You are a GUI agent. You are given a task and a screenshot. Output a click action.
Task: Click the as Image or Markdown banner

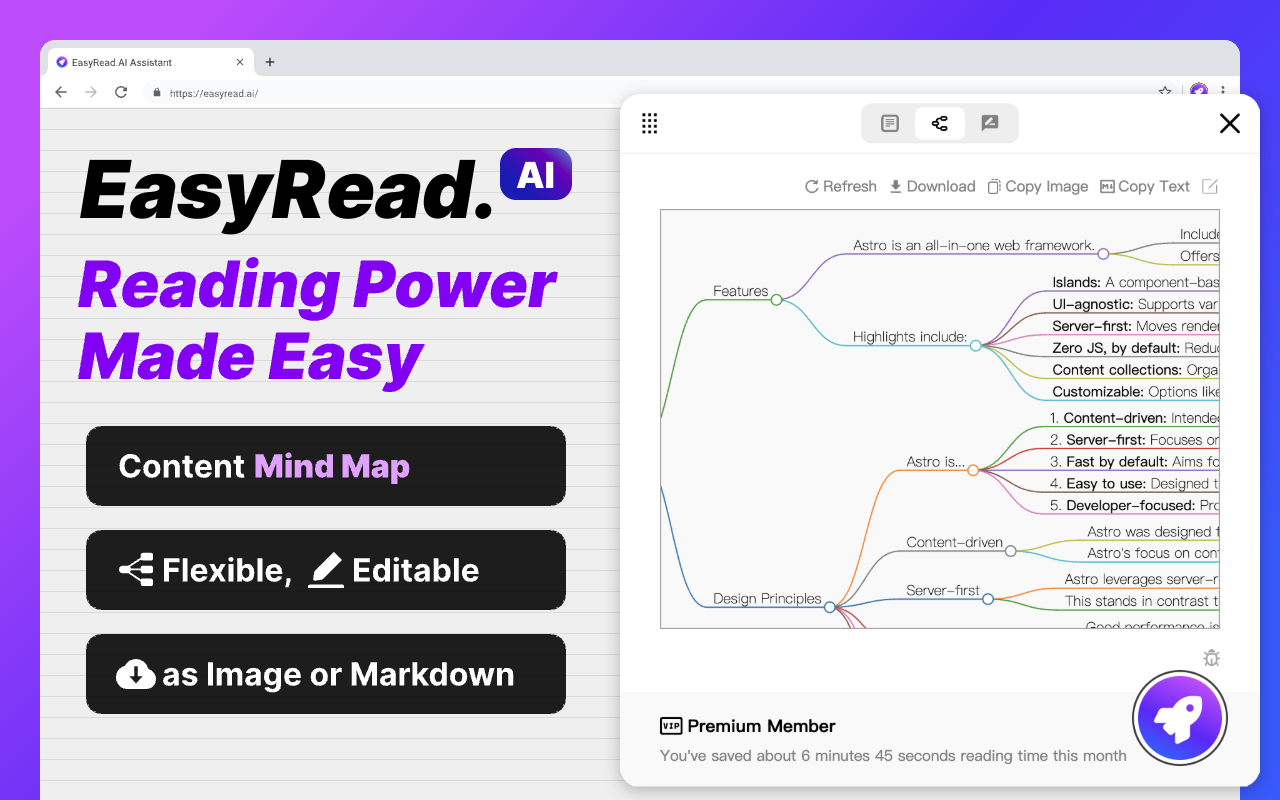point(326,674)
